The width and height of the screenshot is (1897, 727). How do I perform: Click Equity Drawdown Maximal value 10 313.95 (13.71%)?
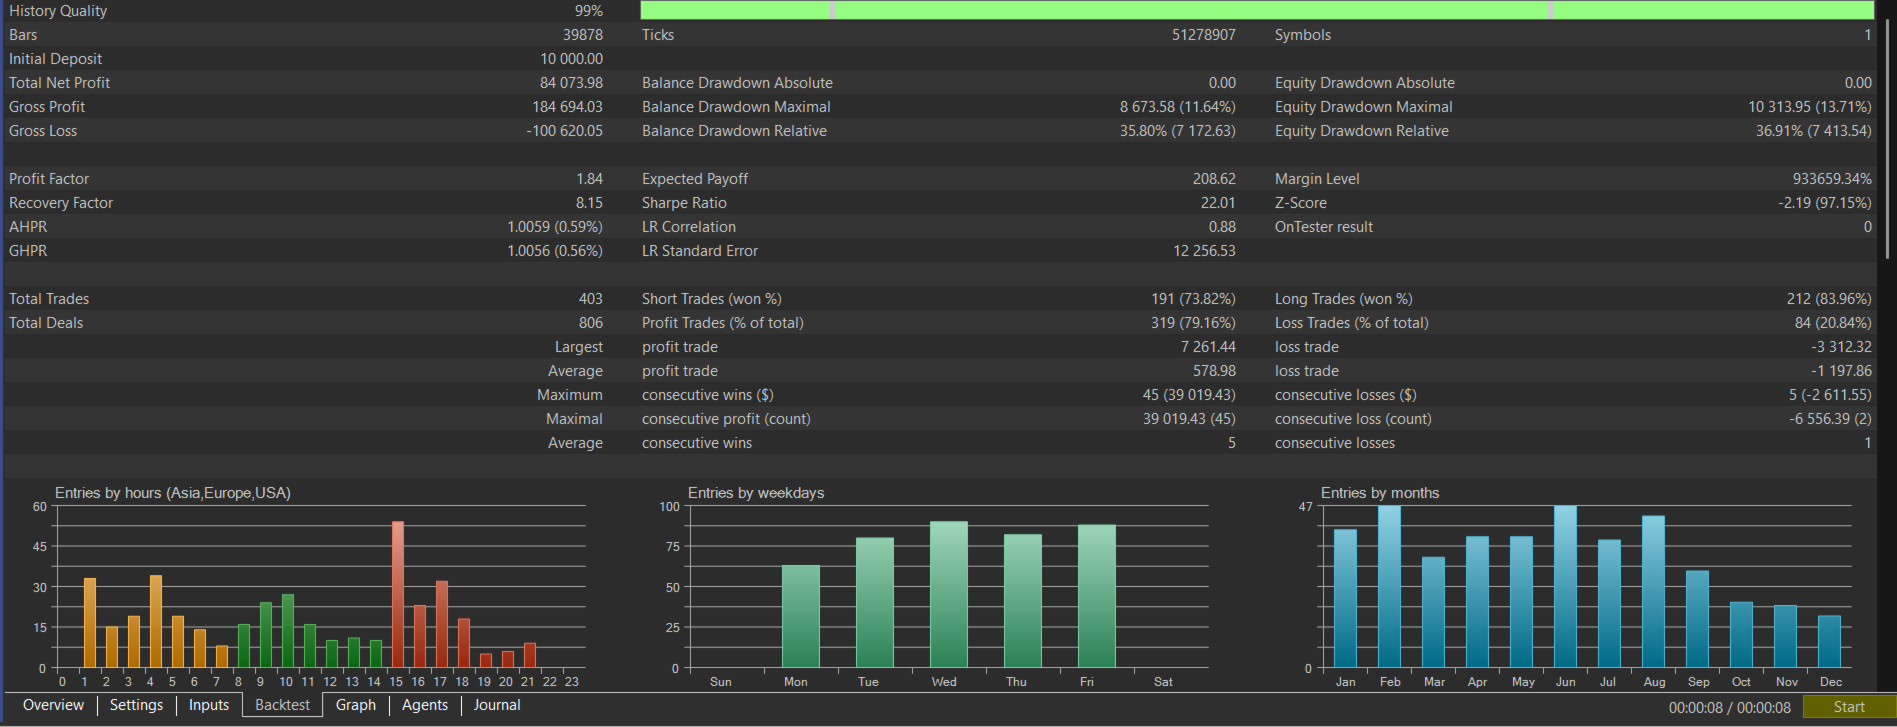1810,107
